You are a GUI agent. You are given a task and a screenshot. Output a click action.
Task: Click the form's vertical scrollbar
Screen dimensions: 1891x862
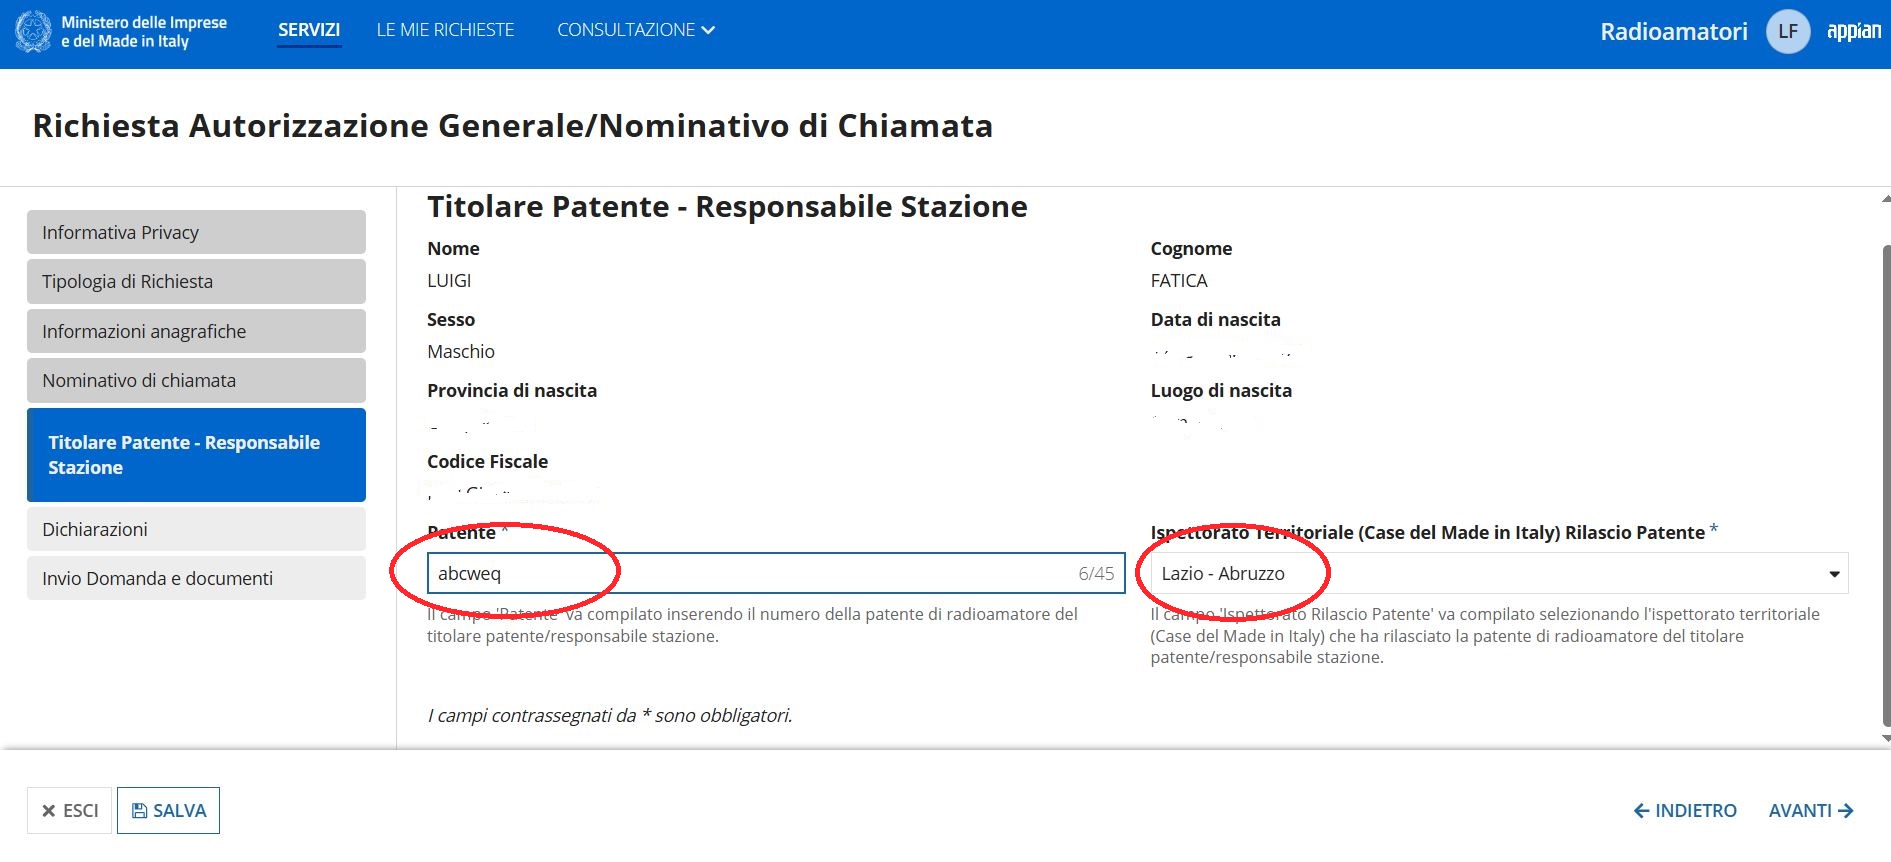[1886, 485]
